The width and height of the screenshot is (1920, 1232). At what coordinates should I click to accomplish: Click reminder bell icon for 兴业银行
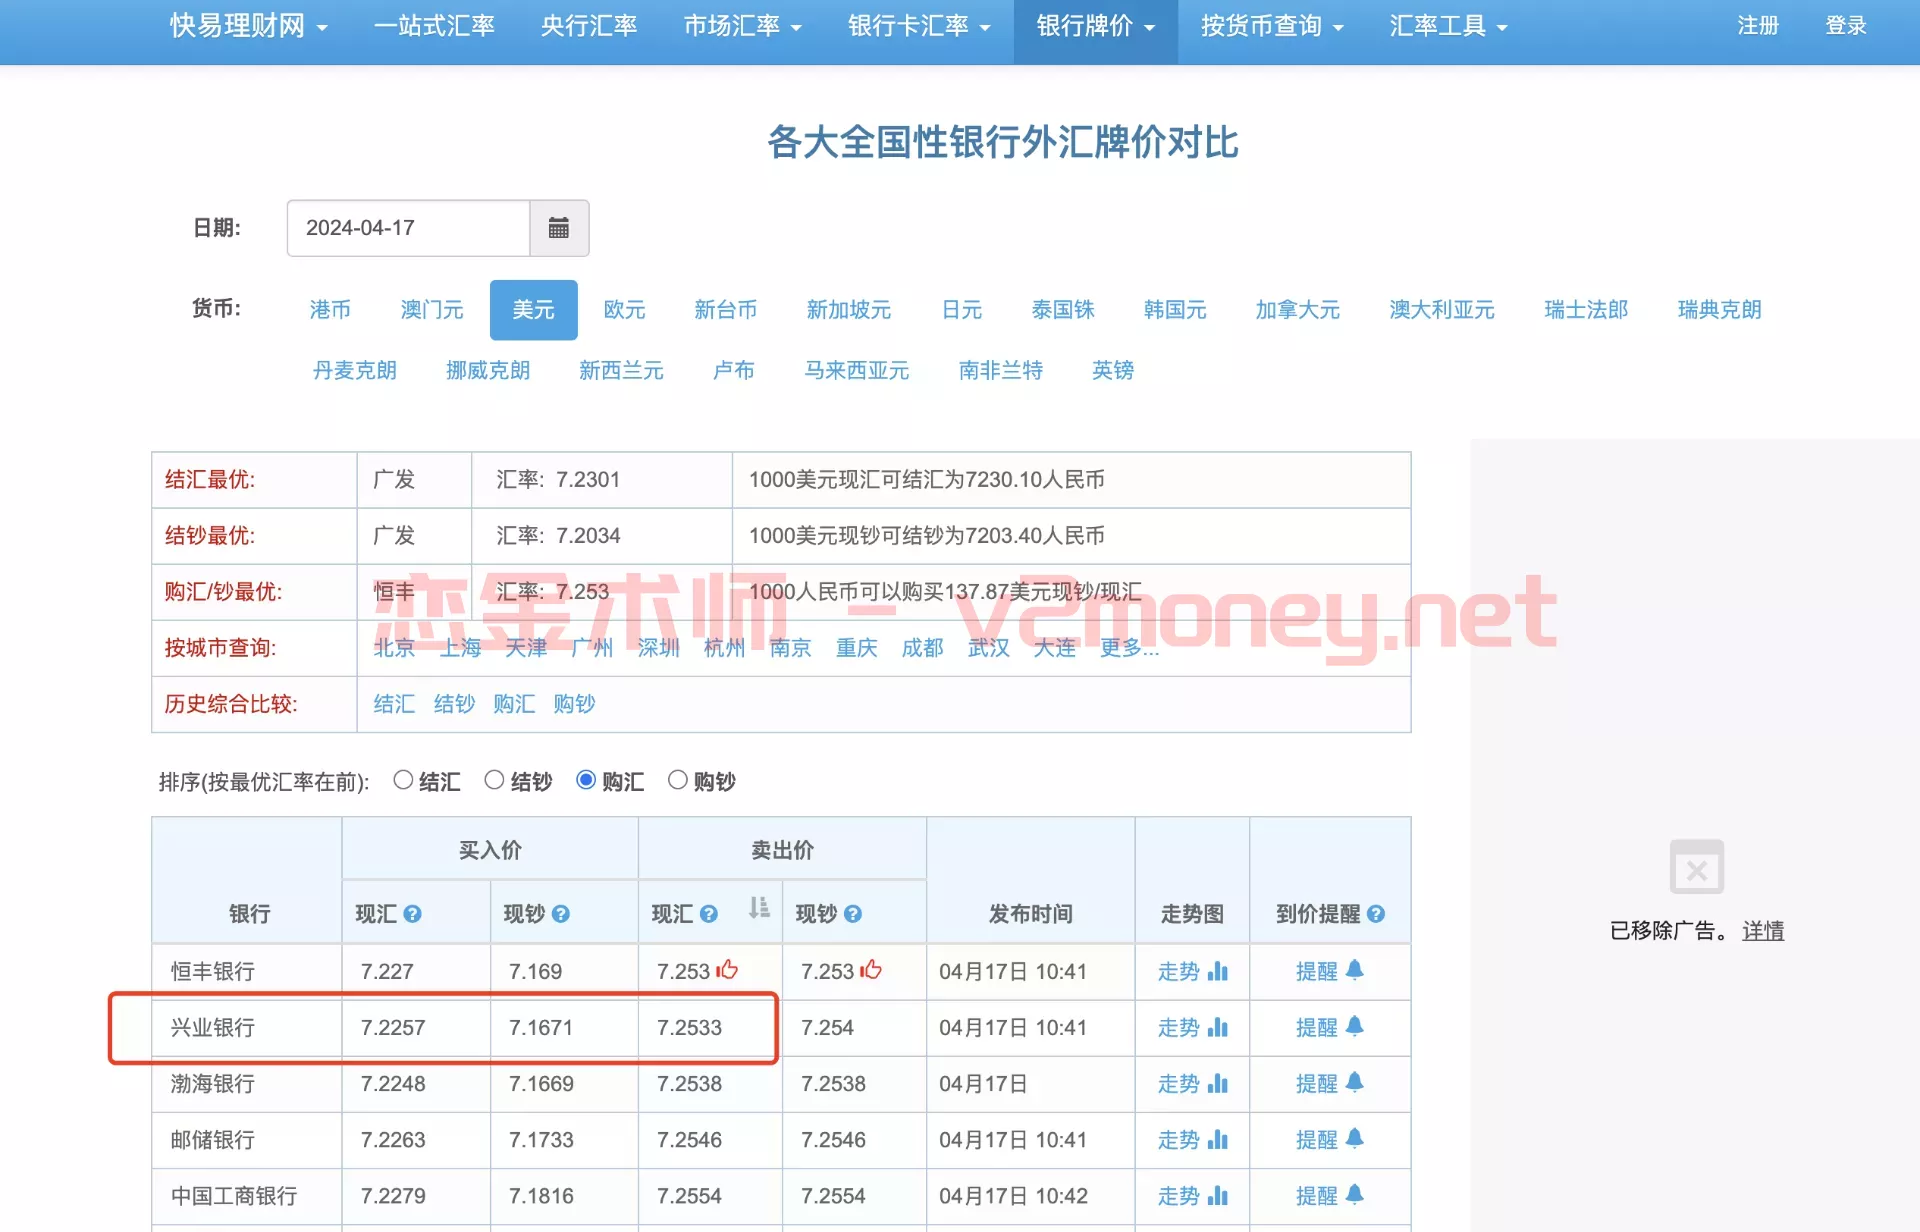coord(1354,1026)
